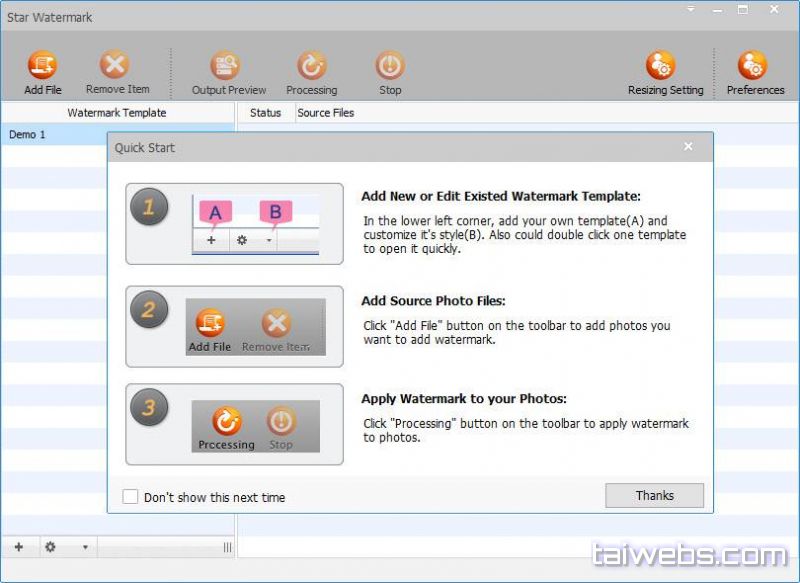
Task: Click the Source Files column header
Action: pos(326,113)
